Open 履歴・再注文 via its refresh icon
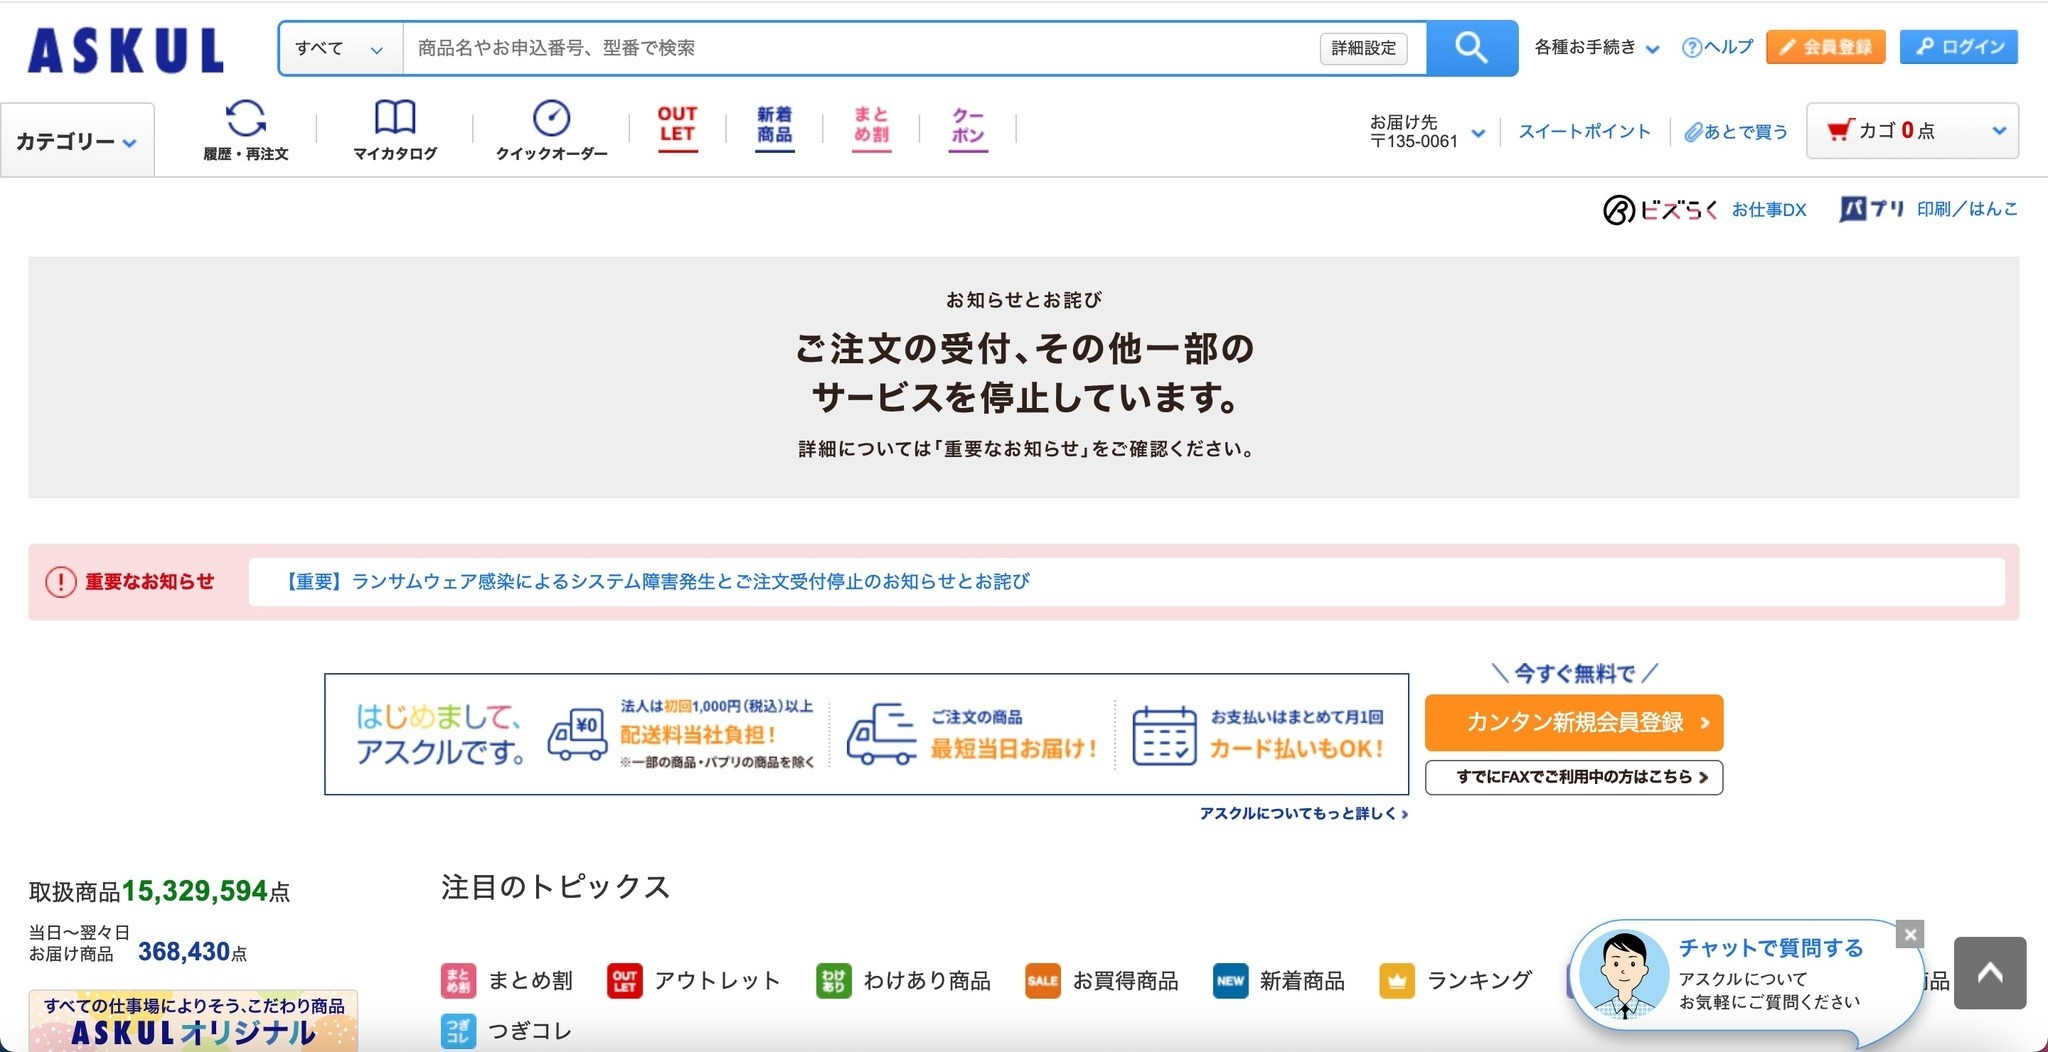Screen dimensions: 2048x1052 coord(246,120)
